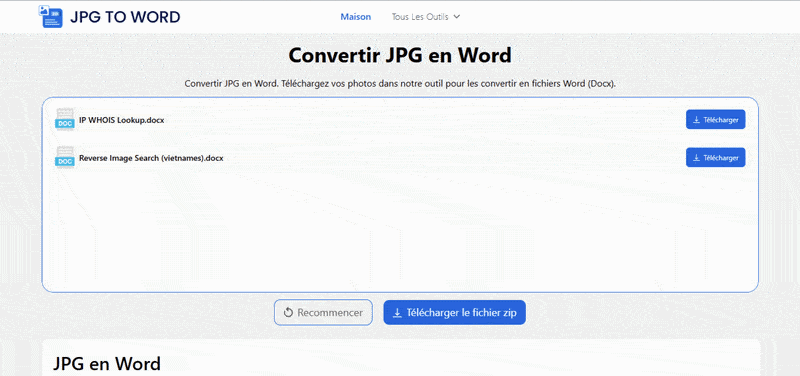Select Reverse Image Search (vietnames).docx file name
The image size is (800, 376).
151,158
